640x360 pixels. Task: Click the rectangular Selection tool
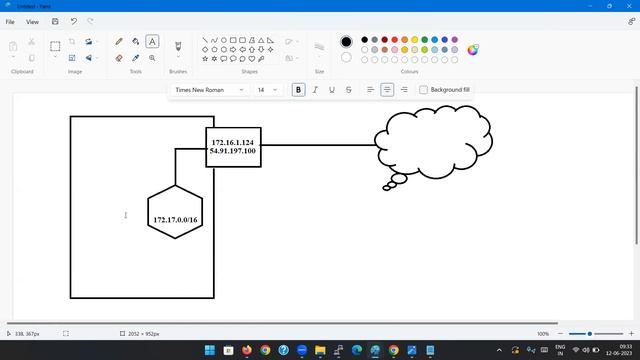click(x=55, y=46)
